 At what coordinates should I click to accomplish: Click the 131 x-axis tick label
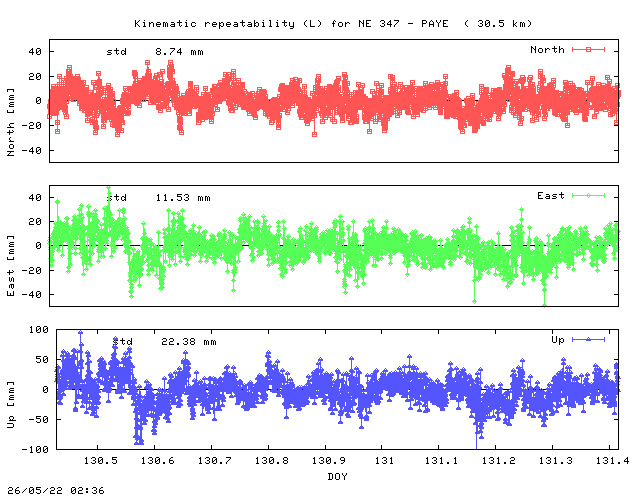click(384, 461)
